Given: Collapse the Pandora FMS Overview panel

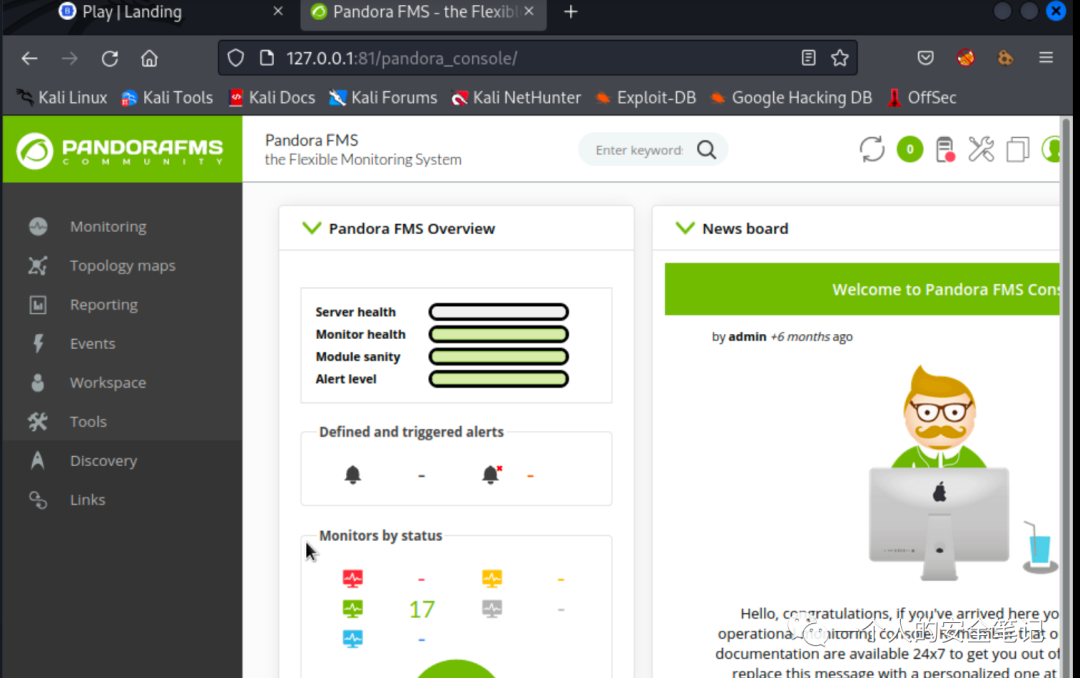Looking at the screenshot, I should click(x=312, y=228).
